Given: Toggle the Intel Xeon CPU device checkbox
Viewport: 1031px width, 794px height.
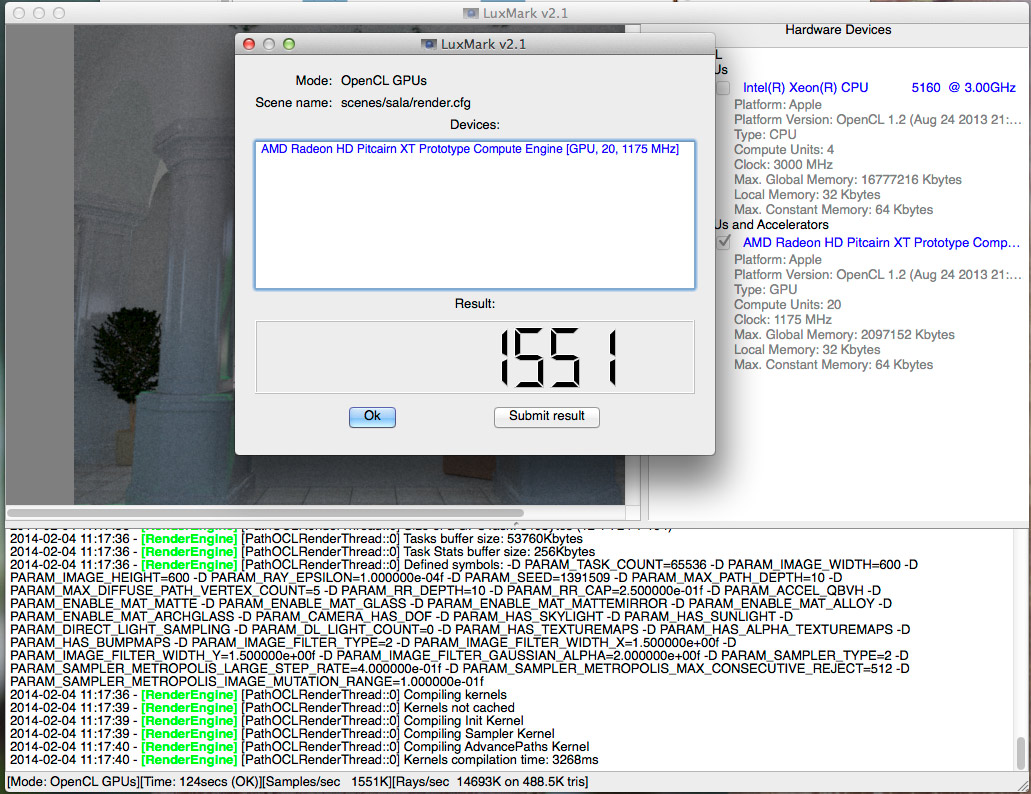Looking at the screenshot, I should click(x=723, y=87).
